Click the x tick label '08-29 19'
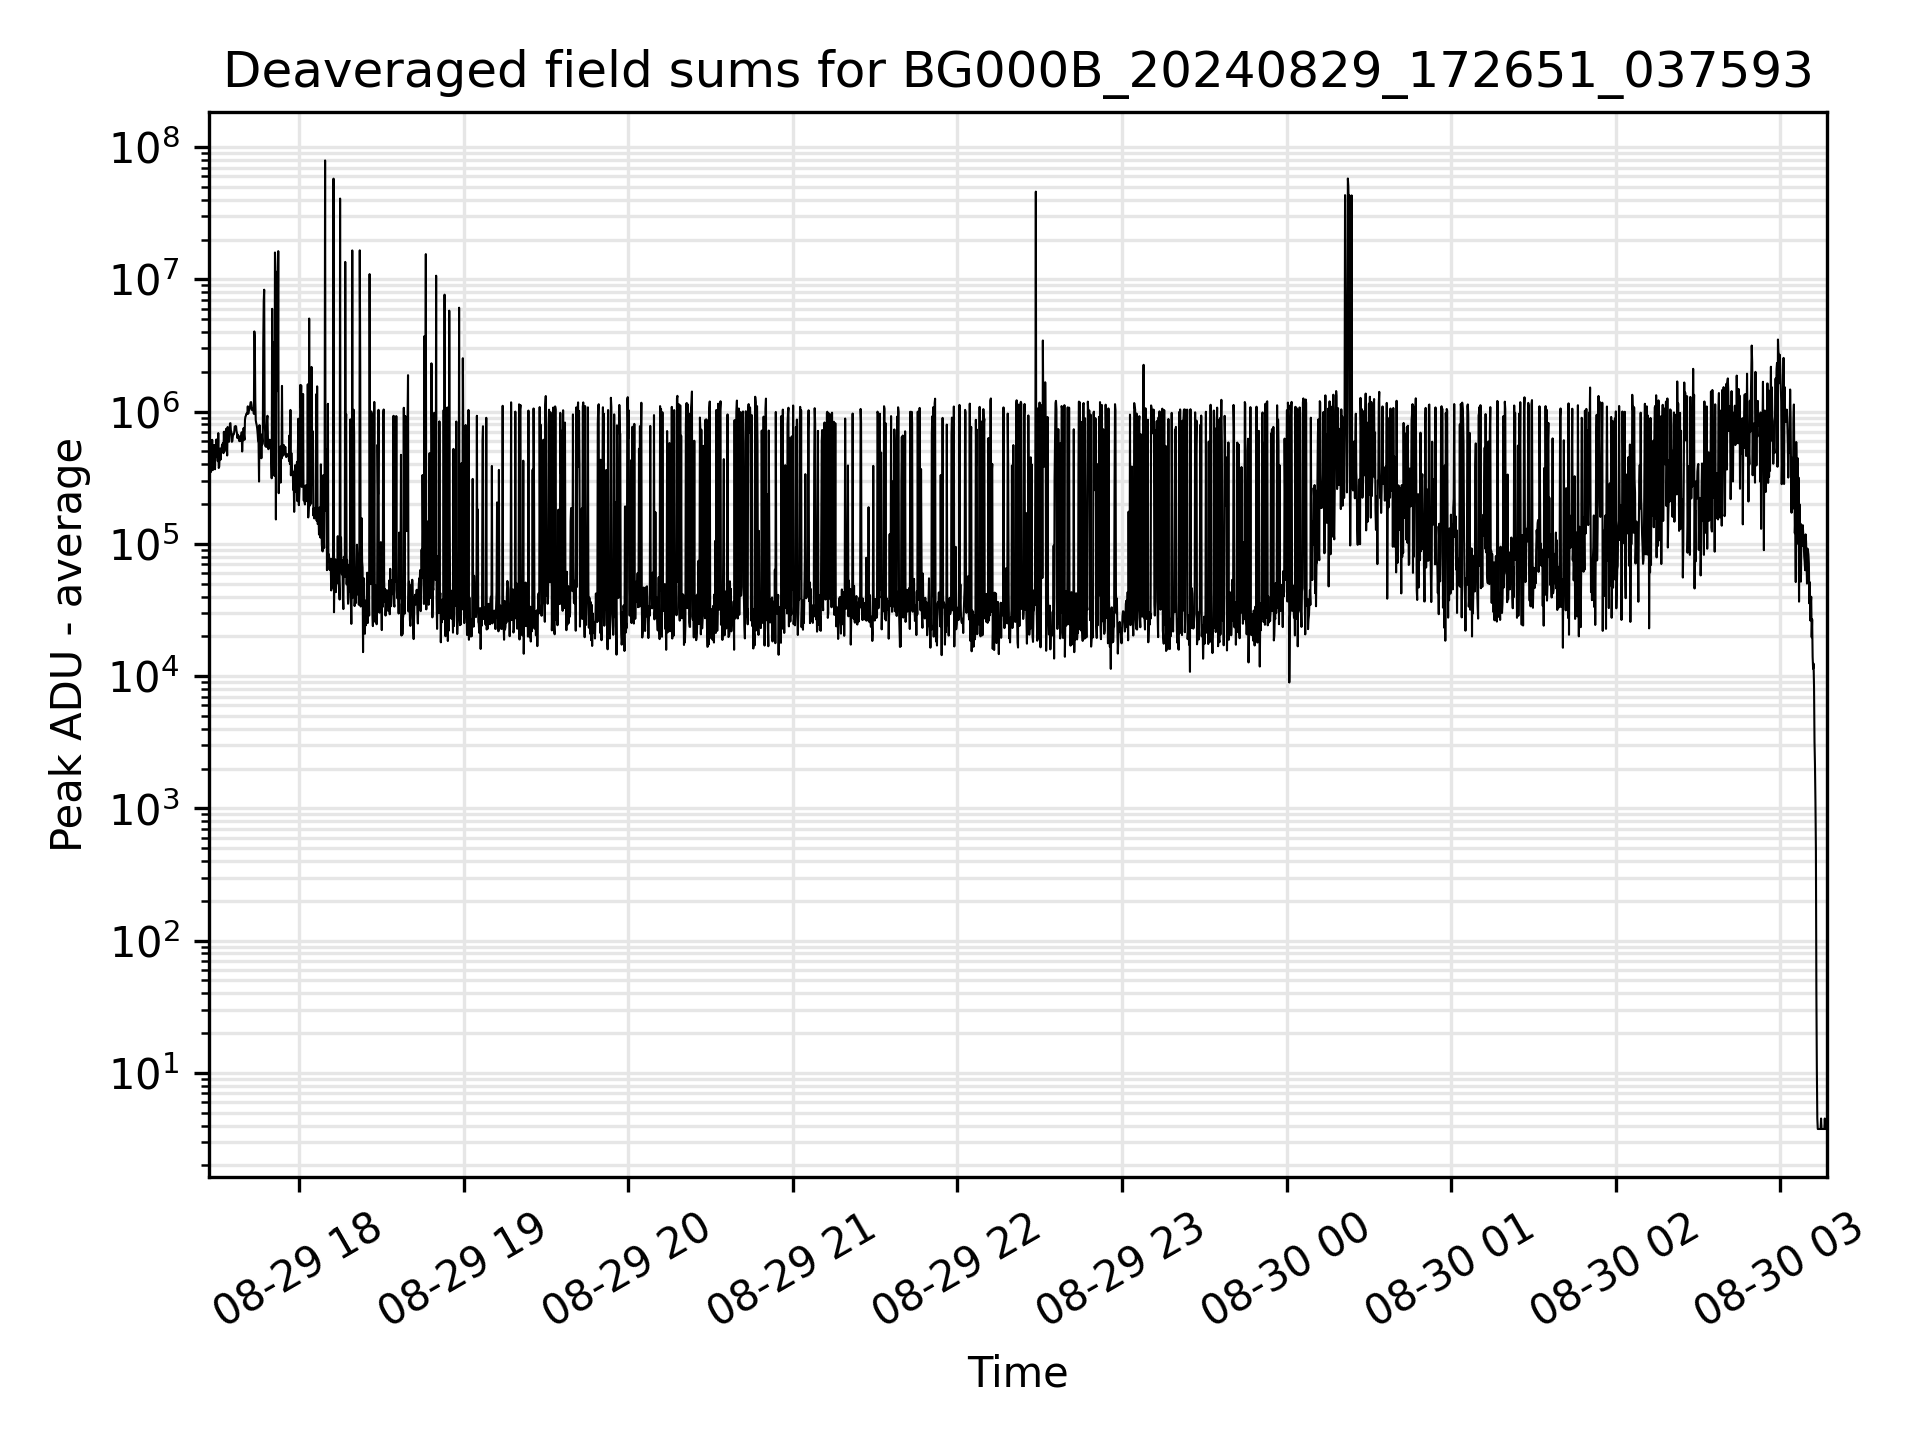1920x1440 pixels. (x=462, y=1270)
